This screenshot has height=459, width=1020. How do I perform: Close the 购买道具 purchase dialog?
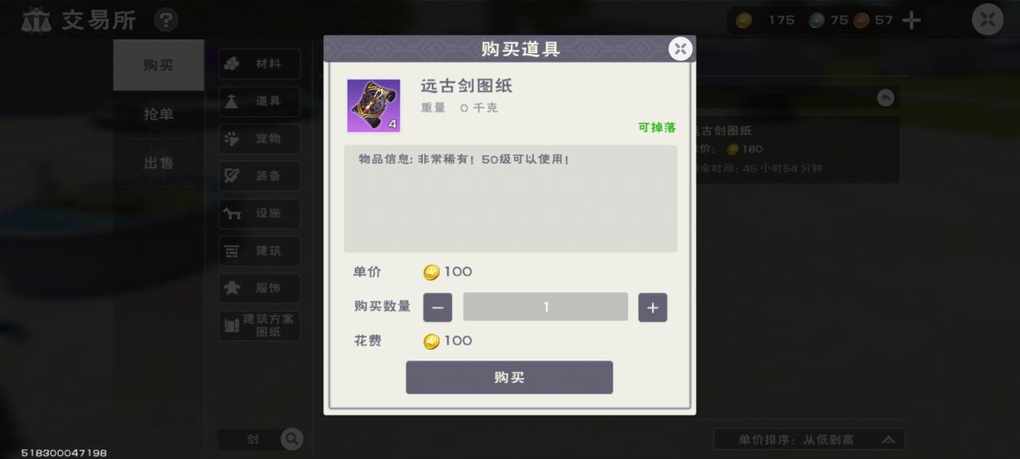(x=680, y=49)
